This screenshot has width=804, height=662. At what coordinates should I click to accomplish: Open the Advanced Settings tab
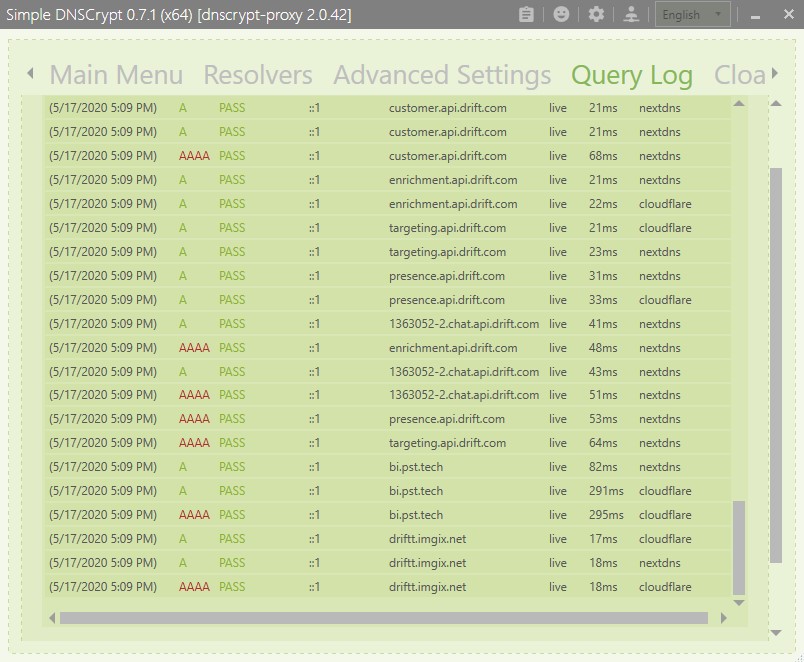[x=442, y=75]
